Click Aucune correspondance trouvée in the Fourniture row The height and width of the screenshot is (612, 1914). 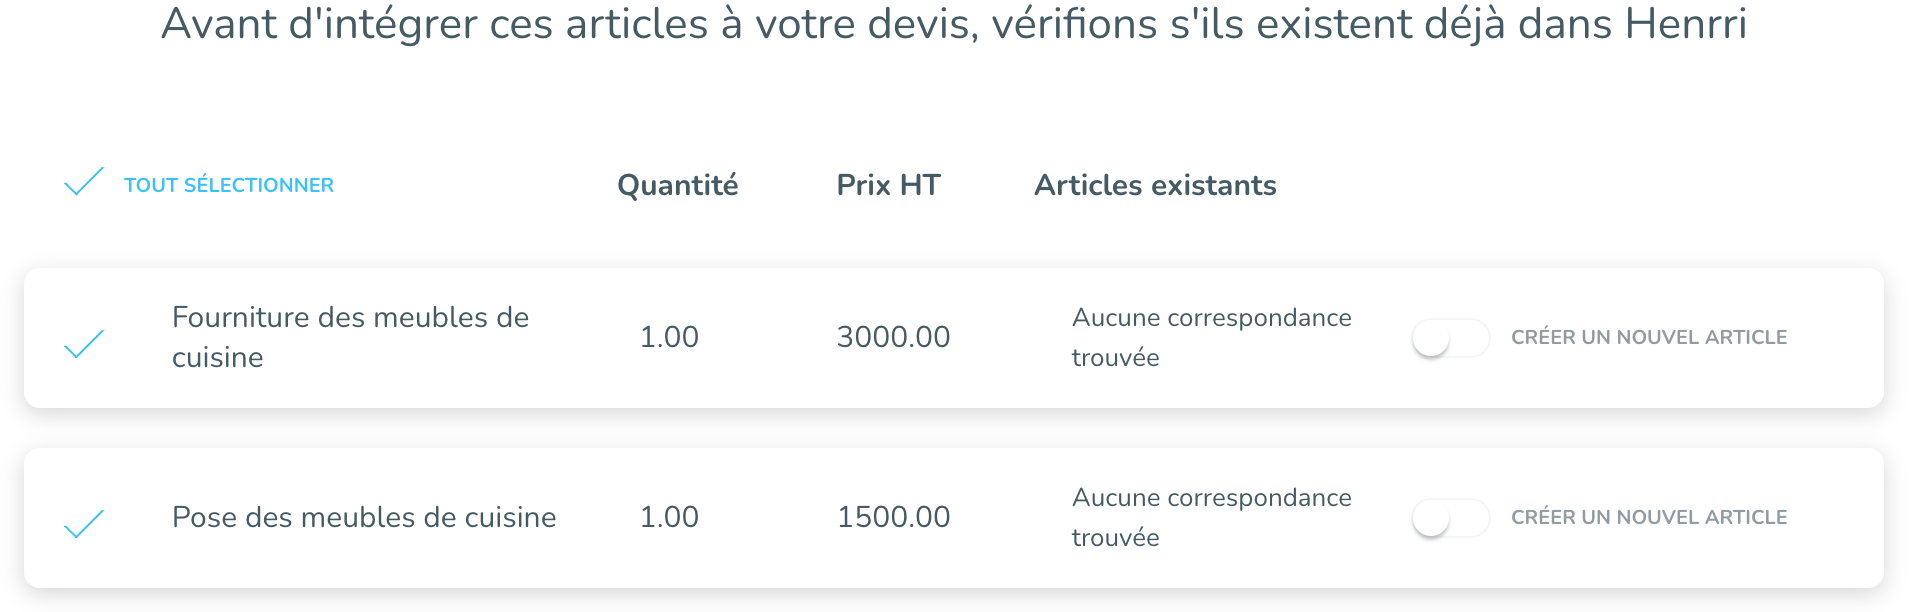(x=1211, y=337)
